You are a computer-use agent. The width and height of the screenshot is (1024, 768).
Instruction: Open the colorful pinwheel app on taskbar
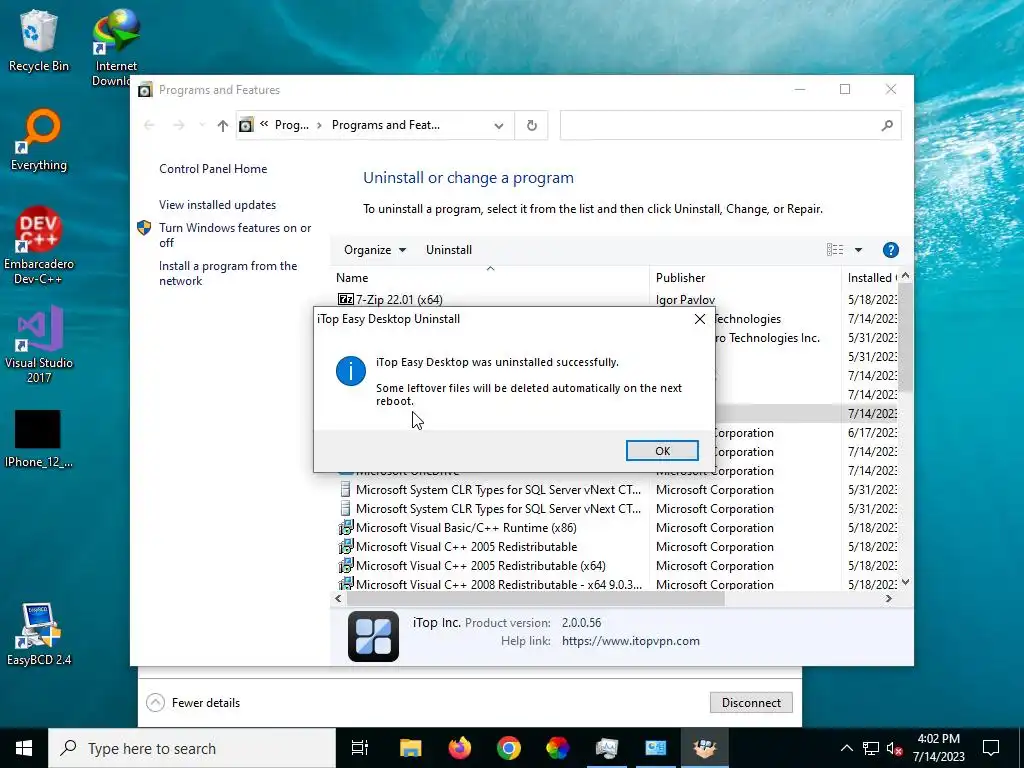tap(557, 748)
